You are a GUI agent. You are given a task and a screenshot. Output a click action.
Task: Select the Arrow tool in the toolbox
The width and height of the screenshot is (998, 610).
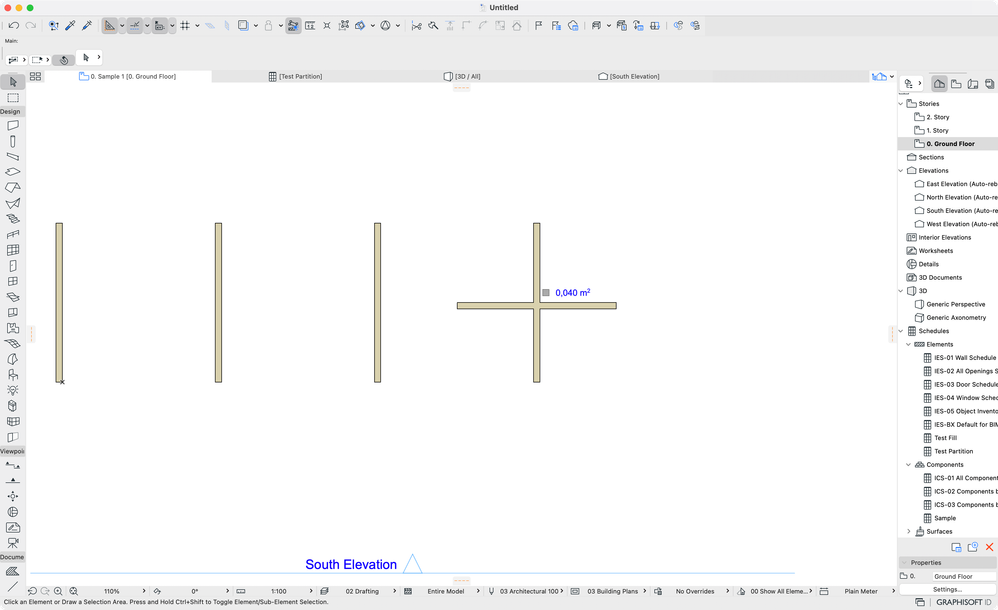click(13, 82)
